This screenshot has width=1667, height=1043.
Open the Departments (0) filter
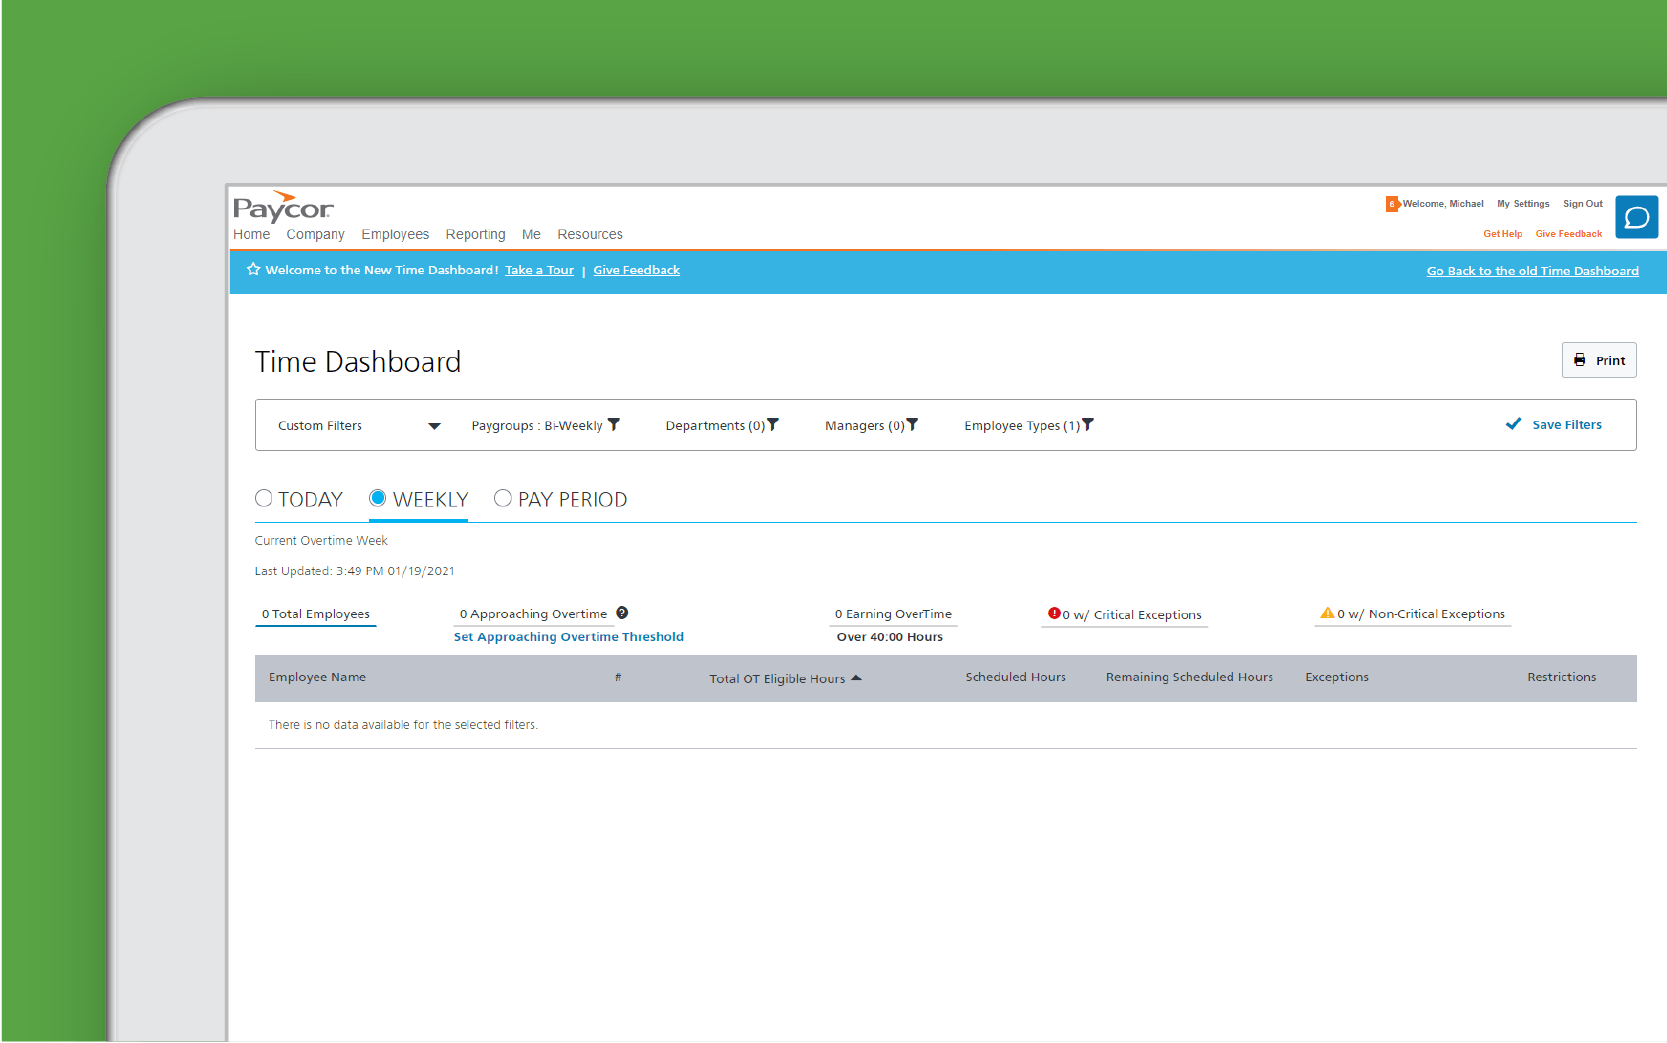click(x=722, y=426)
